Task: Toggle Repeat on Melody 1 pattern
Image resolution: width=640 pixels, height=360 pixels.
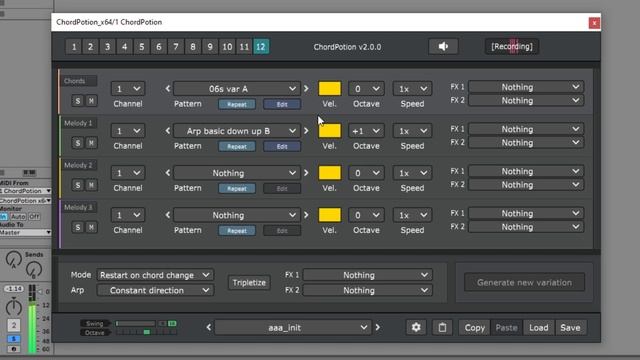Action: [x=237, y=147]
